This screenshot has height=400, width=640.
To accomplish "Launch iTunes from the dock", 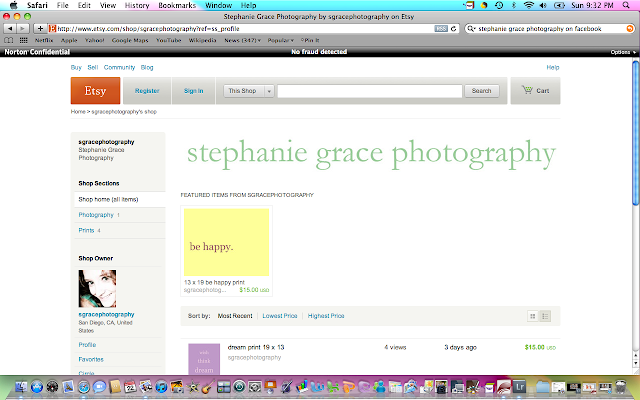I will click(x=161, y=387).
